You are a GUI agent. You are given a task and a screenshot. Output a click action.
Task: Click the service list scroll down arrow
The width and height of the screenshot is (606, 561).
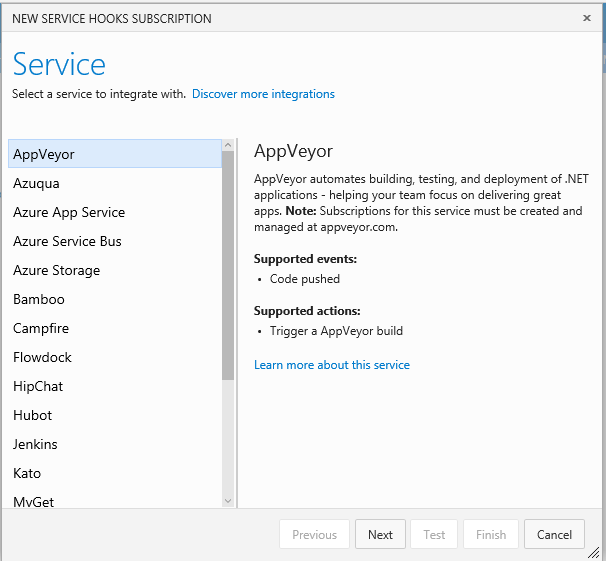coord(228,501)
